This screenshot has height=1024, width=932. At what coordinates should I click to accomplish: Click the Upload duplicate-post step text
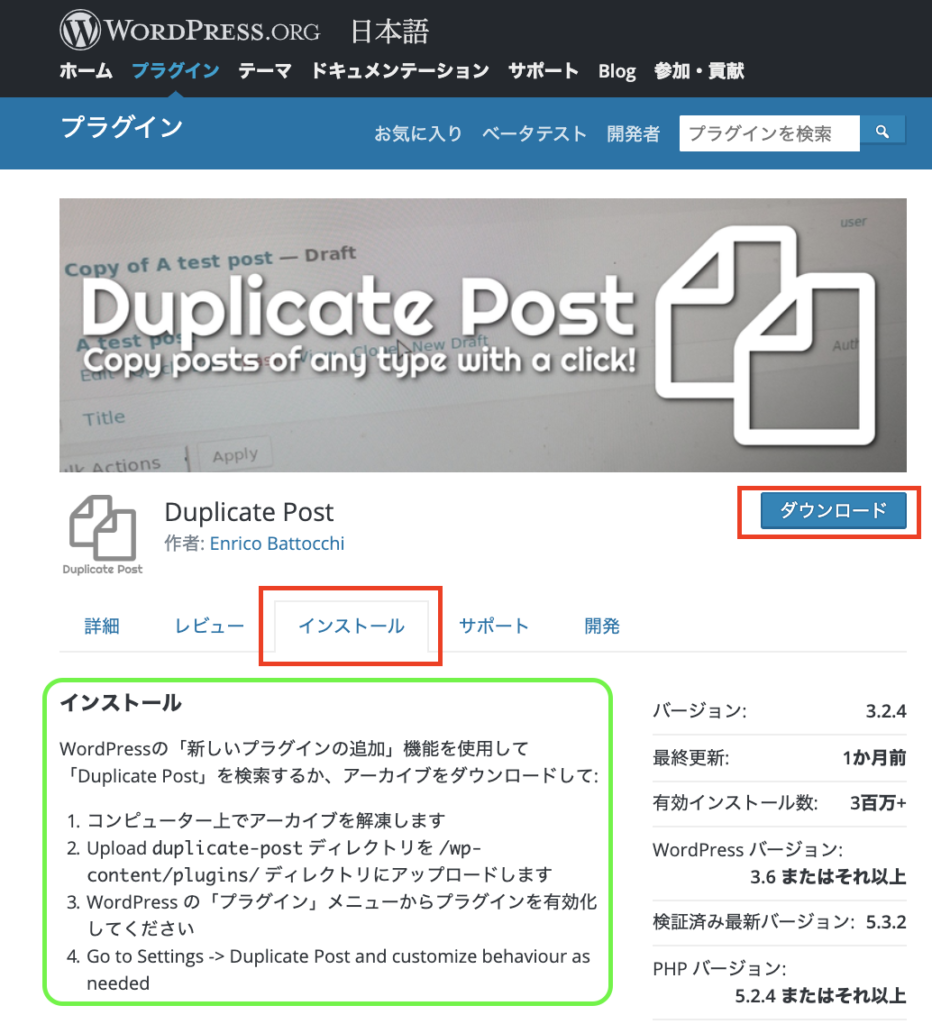tap(320, 861)
